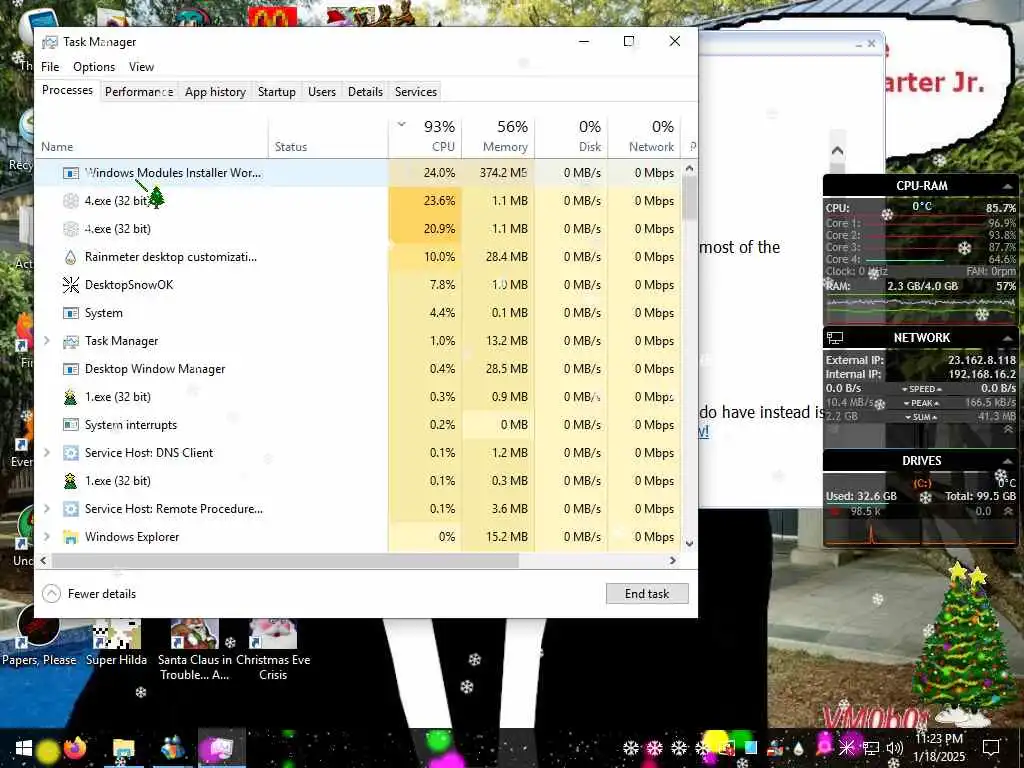Sort by the Network column header
The image size is (1024, 768).
[x=645, y=138]
